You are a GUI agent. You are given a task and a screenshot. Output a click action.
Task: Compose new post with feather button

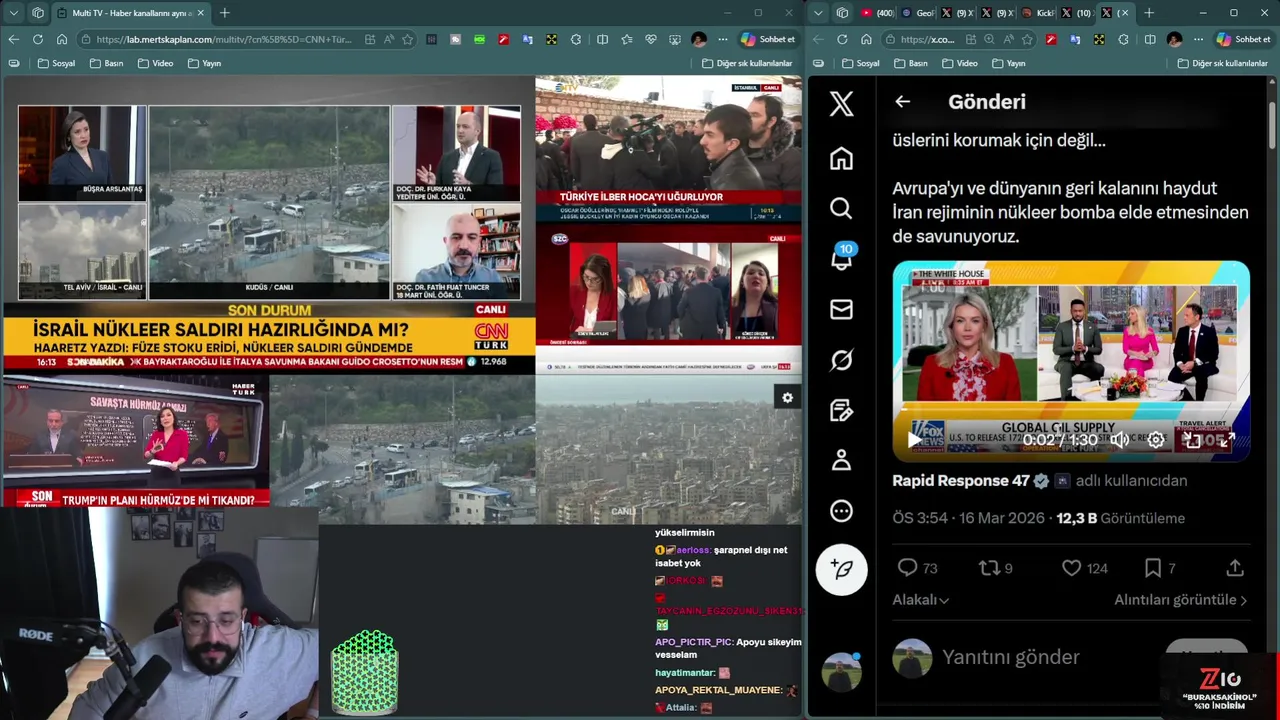pyautogui.click(x=841, y=569)
